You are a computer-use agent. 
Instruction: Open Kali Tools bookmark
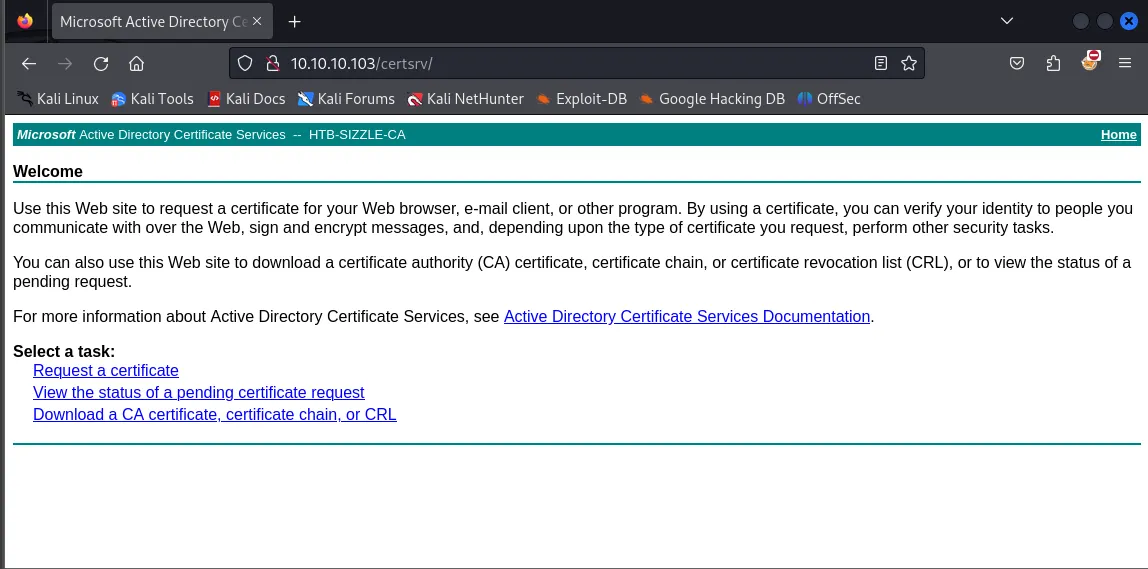(x=152, y=99)
